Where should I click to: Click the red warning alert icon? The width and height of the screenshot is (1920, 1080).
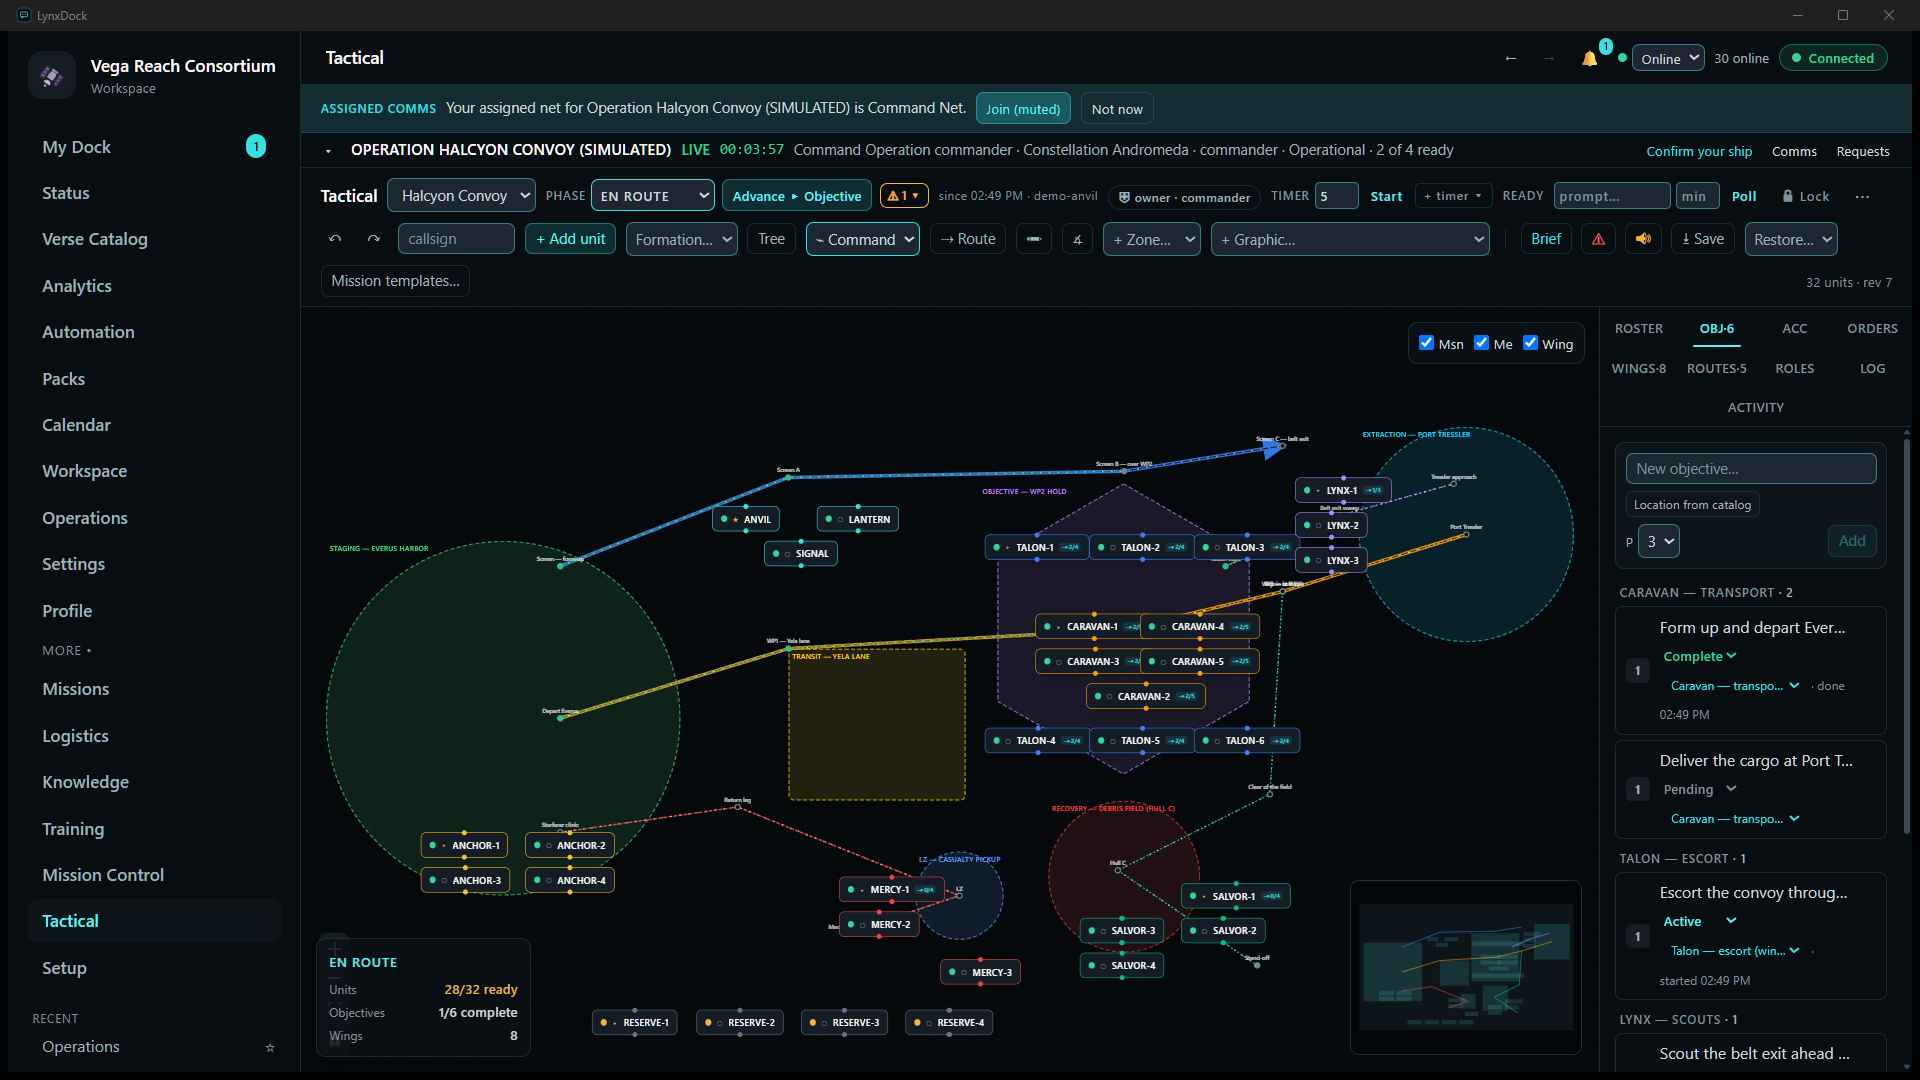[1598, 239]
